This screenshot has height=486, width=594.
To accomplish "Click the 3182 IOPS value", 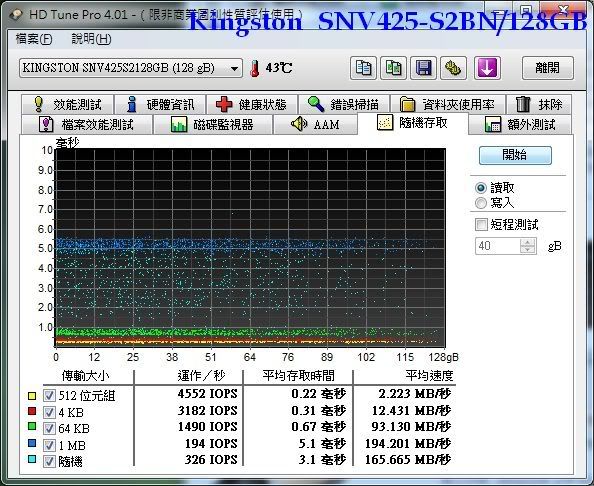I will click(x=208, y=411).
